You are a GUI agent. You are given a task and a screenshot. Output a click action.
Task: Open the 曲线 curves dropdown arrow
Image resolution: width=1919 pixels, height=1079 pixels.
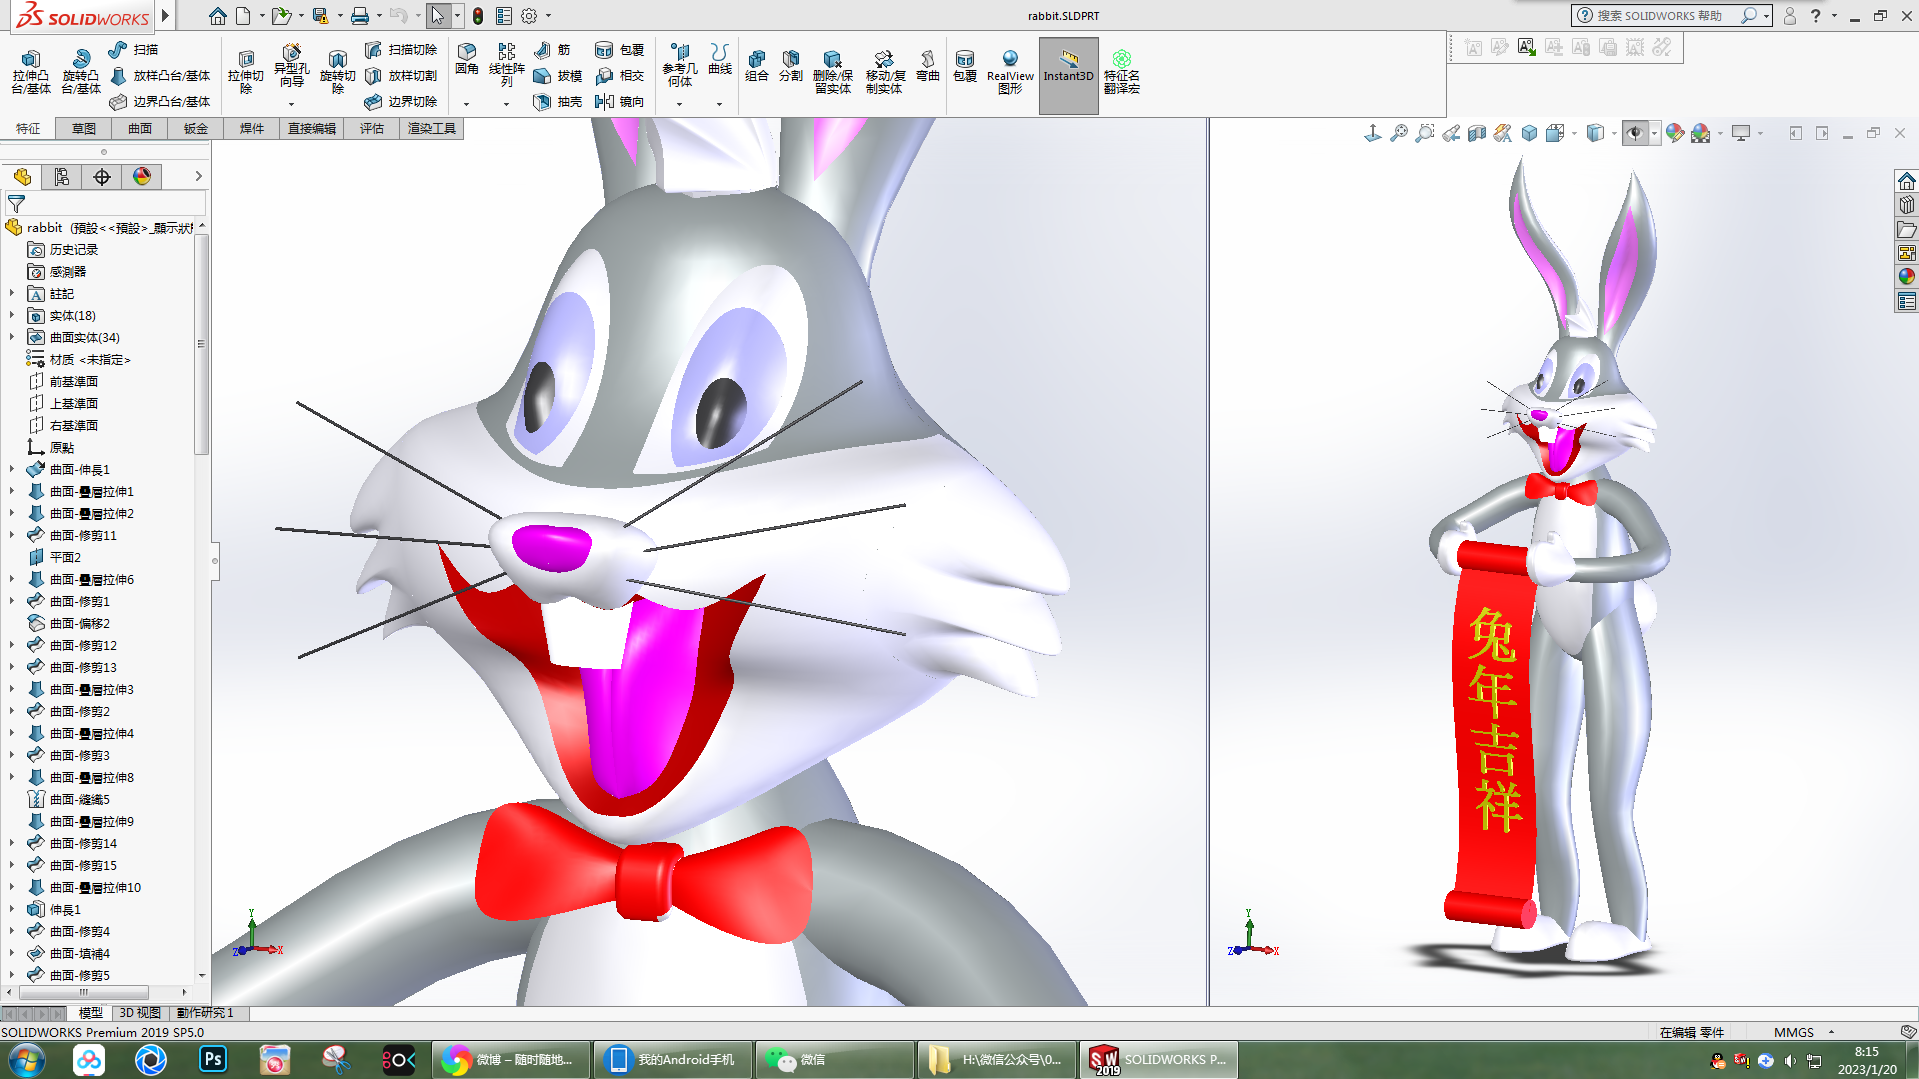coord(719,104)
